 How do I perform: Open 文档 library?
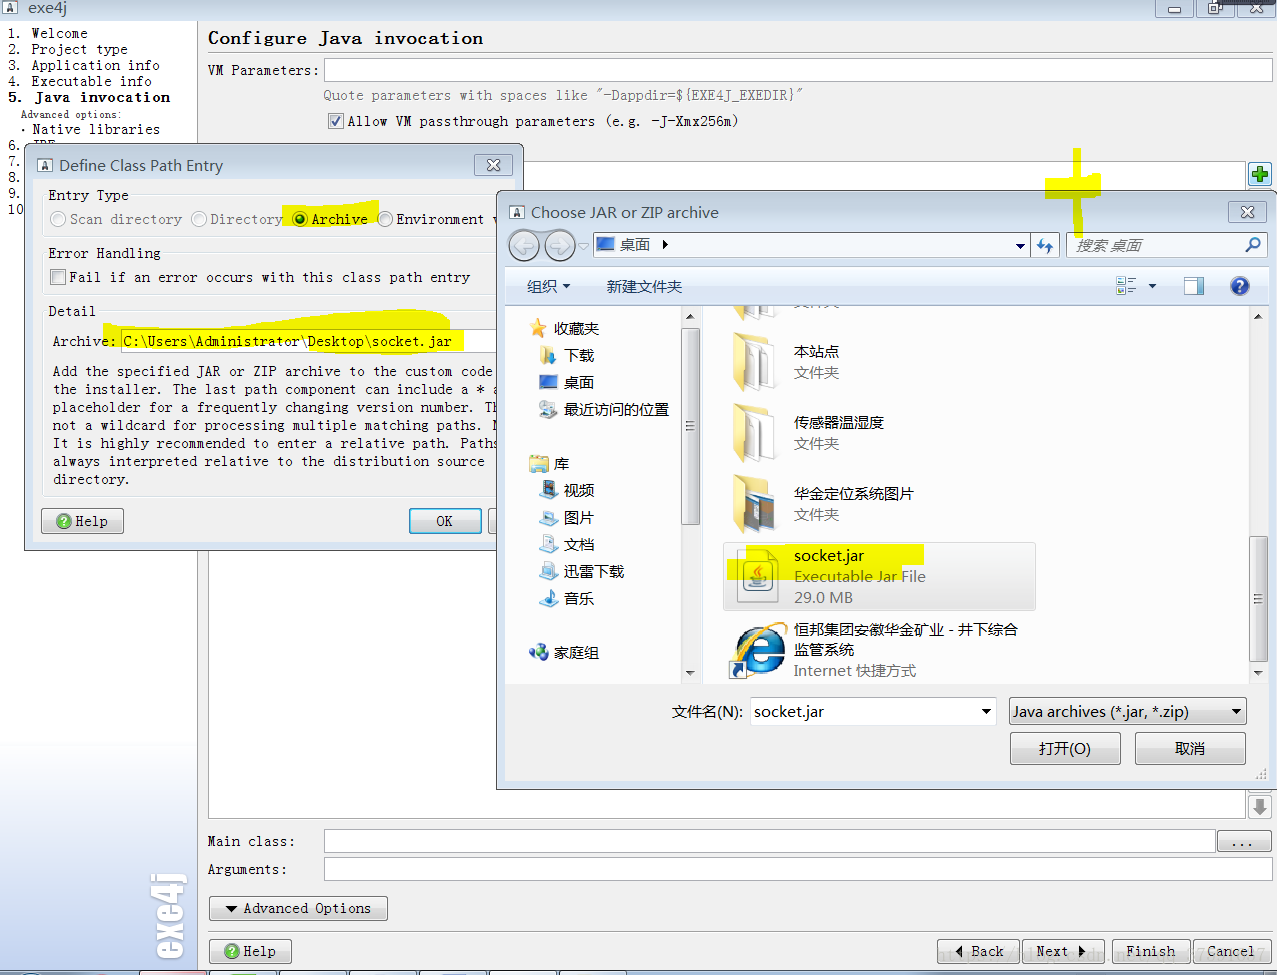[x=567, y=544]
